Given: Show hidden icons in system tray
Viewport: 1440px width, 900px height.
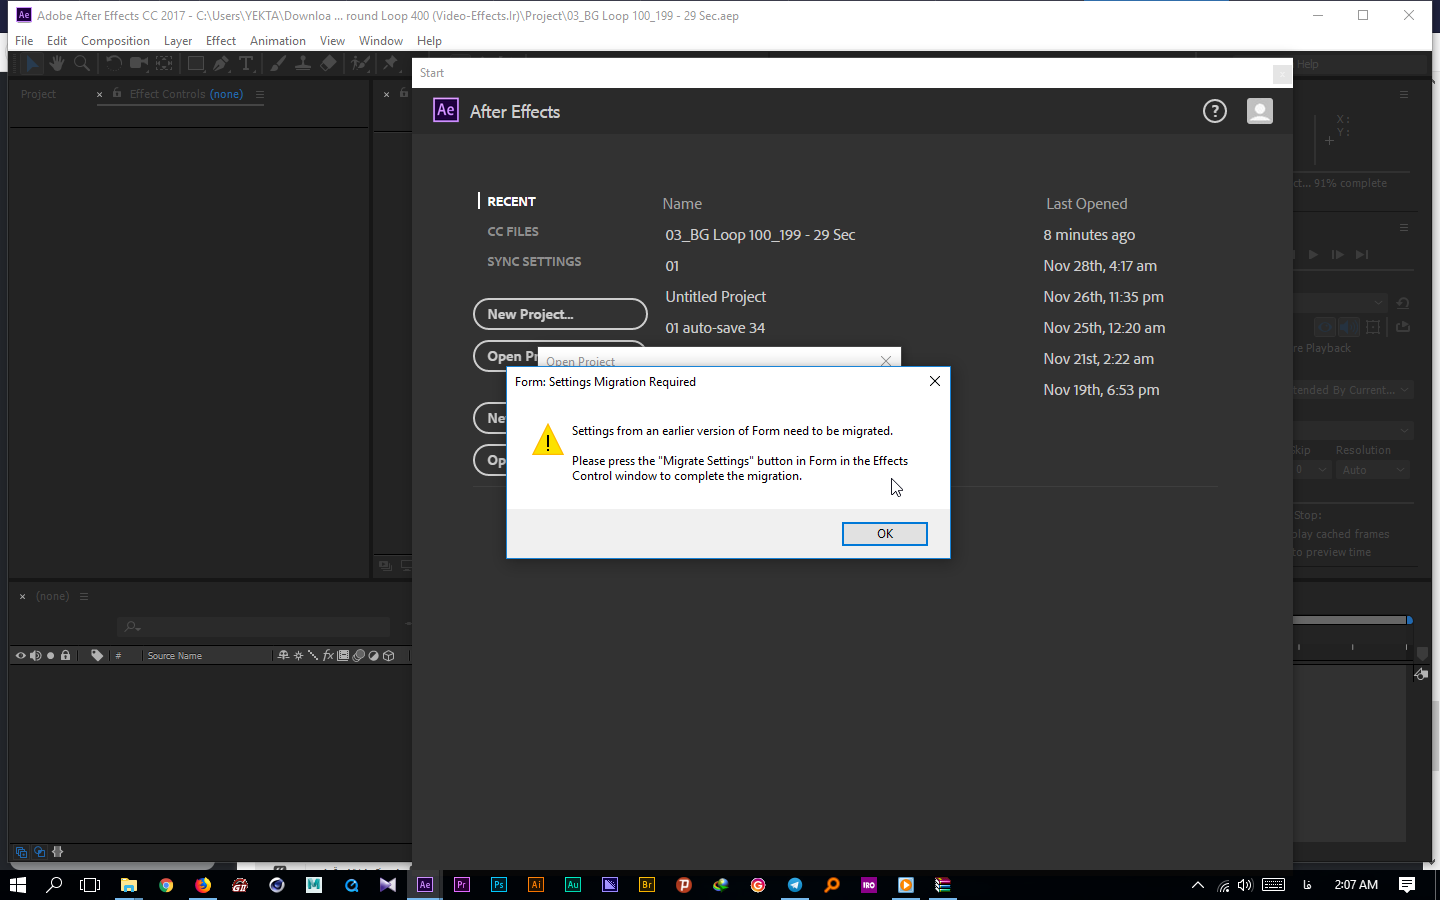Looking at the screenshot, I should point(1198,885).
